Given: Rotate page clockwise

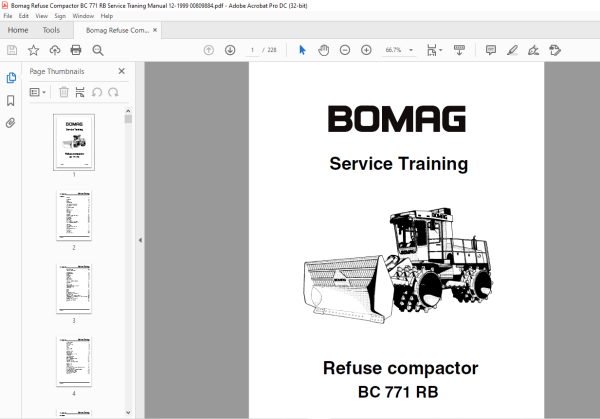Looking at the screenshot, I should pos(113,92).
